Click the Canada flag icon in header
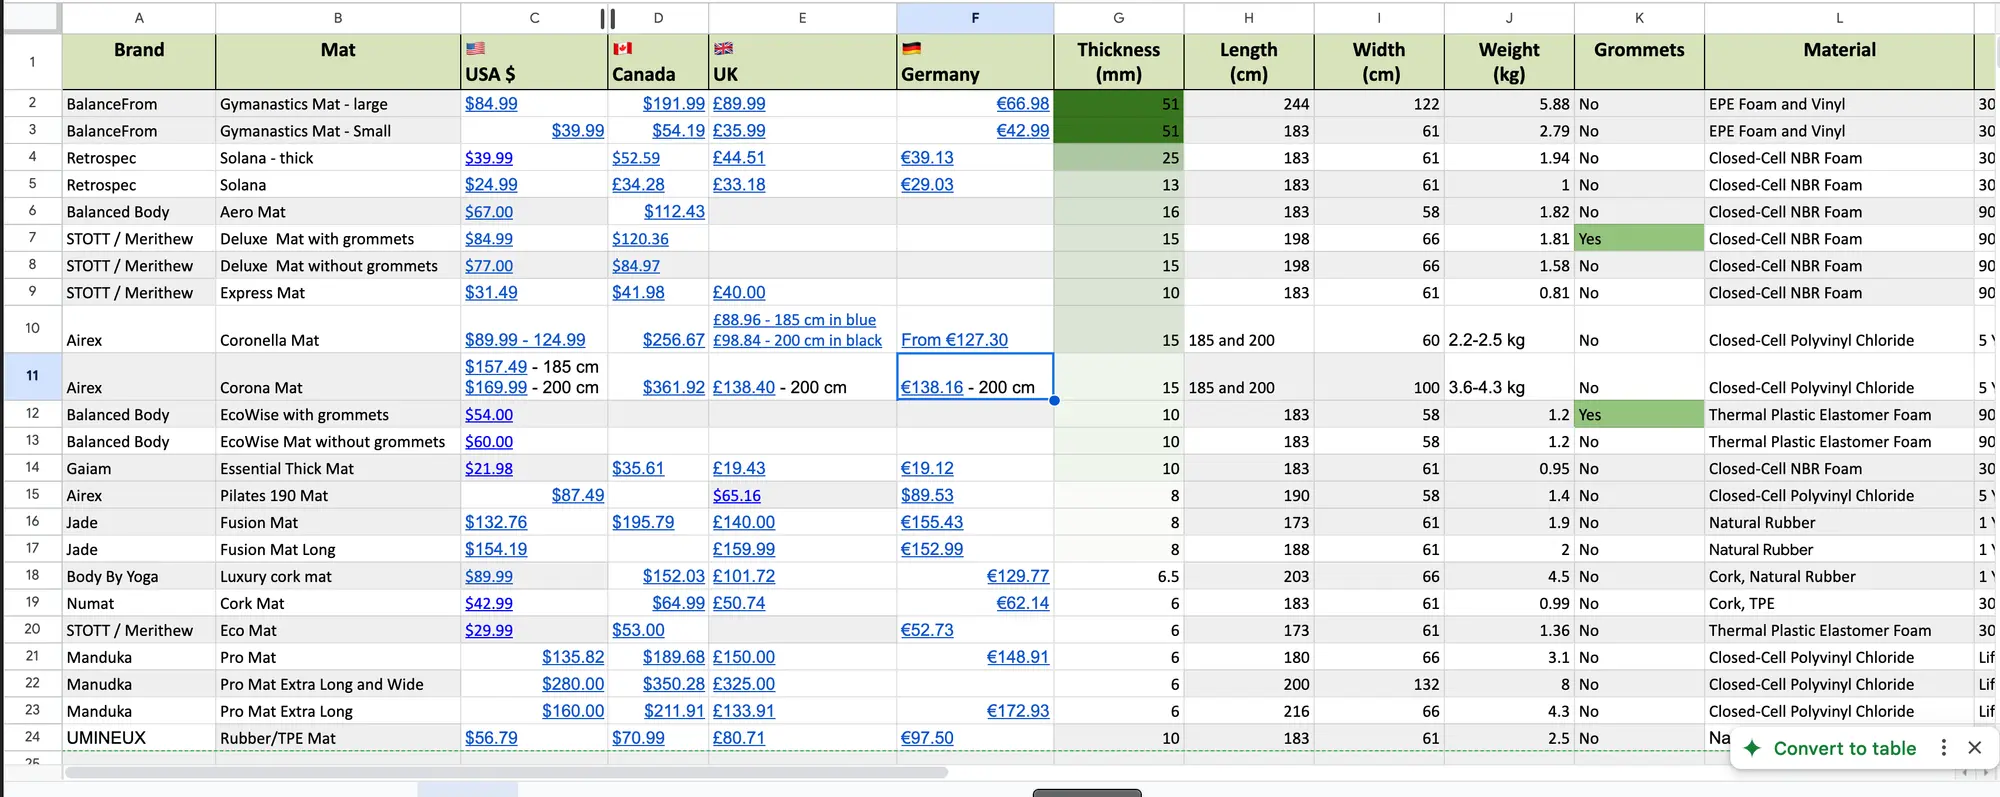The height and width of the screenshot is (797, 2000). pos(622,48)
